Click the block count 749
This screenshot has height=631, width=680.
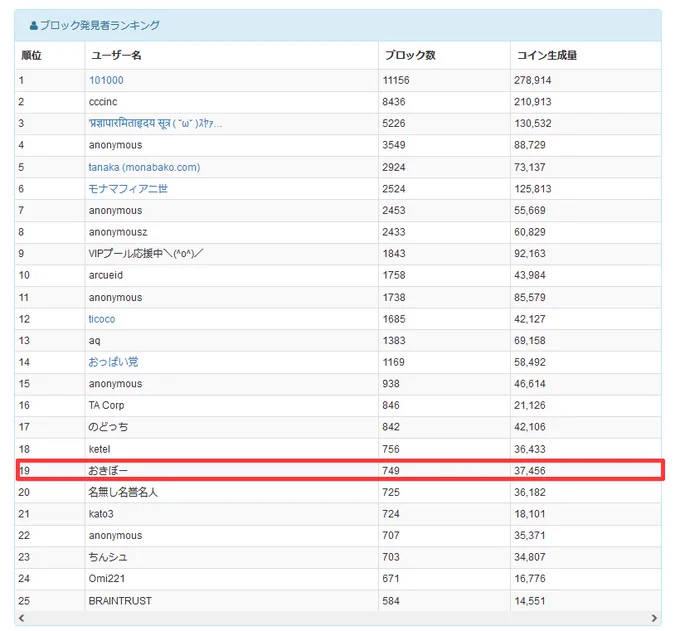click(391, 471)
